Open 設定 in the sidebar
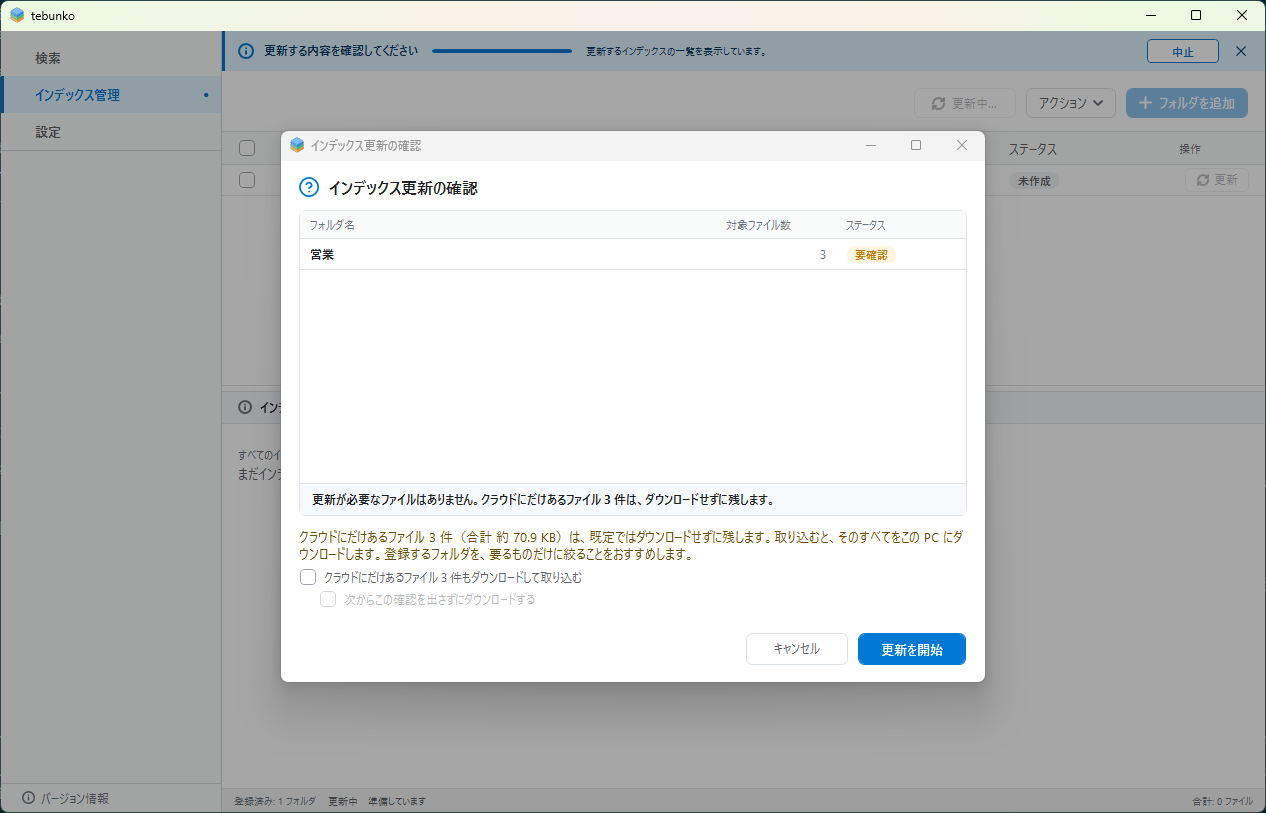The height and width of the screenshot is (813, 1266). pos(111,132)
